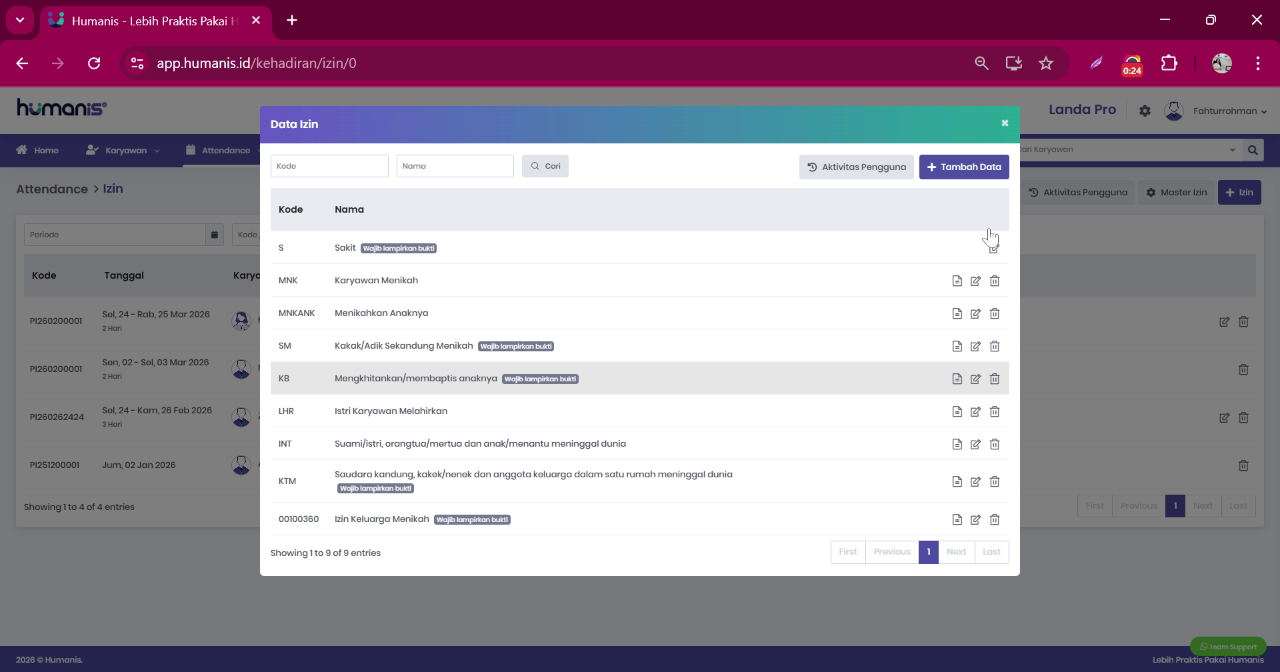Click the employee search magnifier icon
The height and width of the screenshot is (672, 1280).
[1253, 150]
